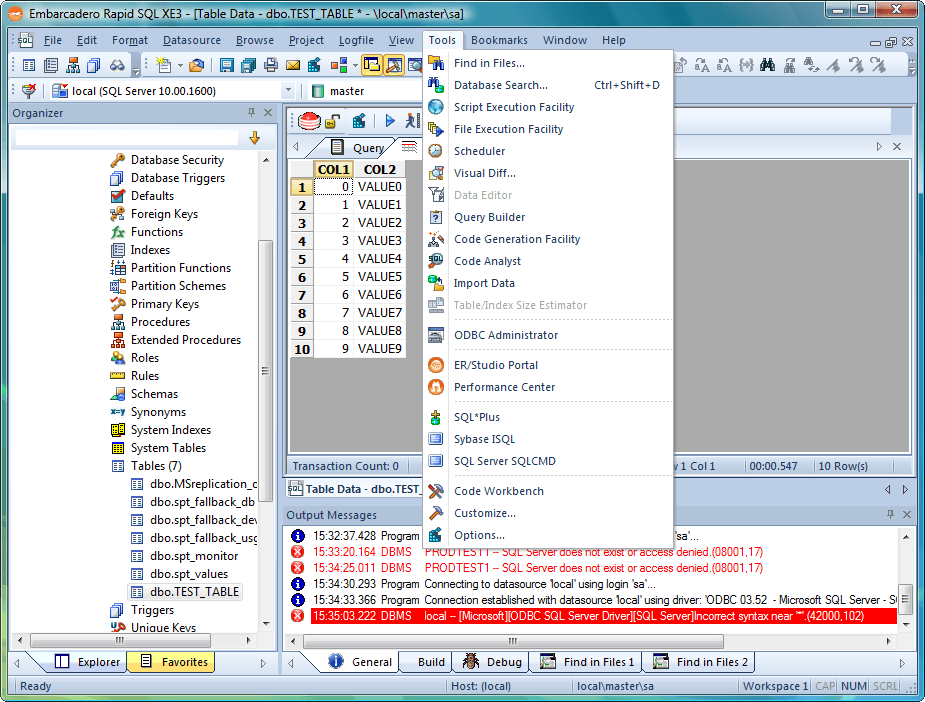The width and height of the screenshot is (925, 702).
Task: Open Query Builder from Tools menu
Action: point(548,217)
